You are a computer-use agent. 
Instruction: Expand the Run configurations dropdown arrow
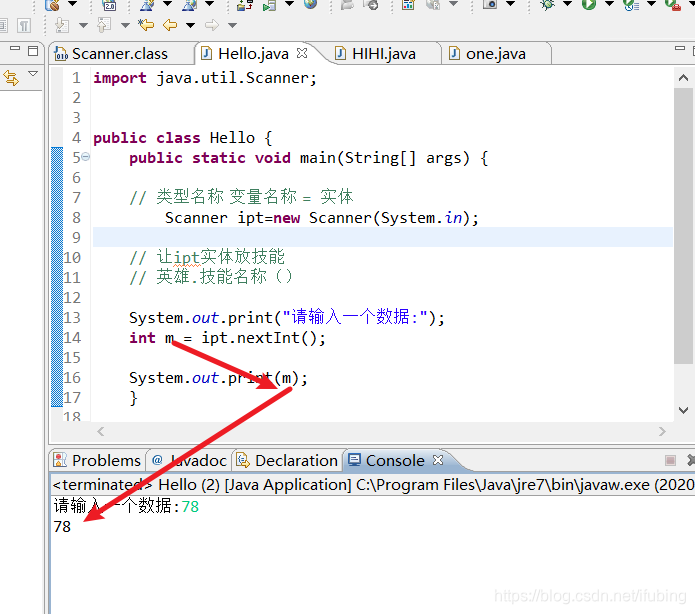(x=609, y=4)
